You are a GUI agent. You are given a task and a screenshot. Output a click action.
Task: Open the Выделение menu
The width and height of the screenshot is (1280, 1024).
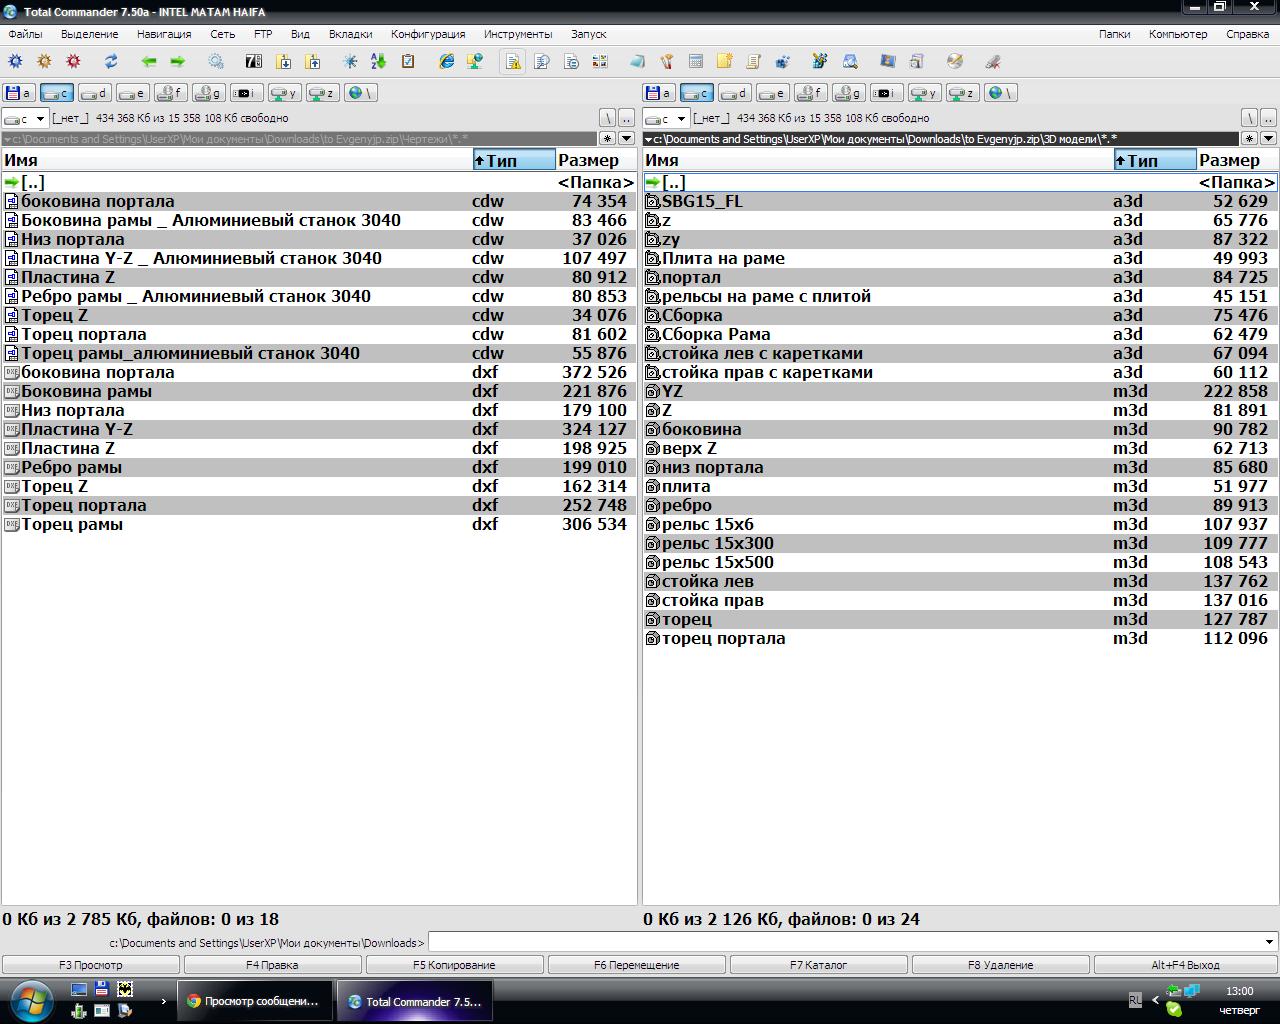point(90,34)
